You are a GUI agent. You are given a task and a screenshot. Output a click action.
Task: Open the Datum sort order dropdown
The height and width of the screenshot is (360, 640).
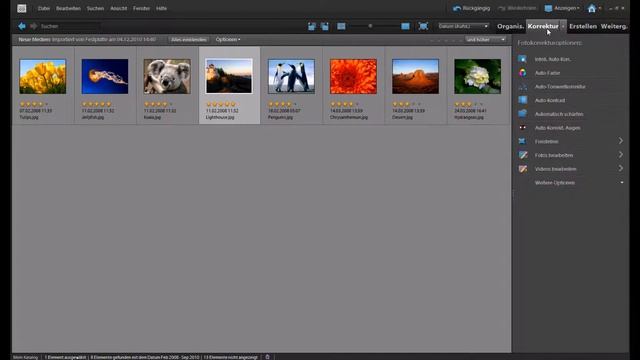463,26
